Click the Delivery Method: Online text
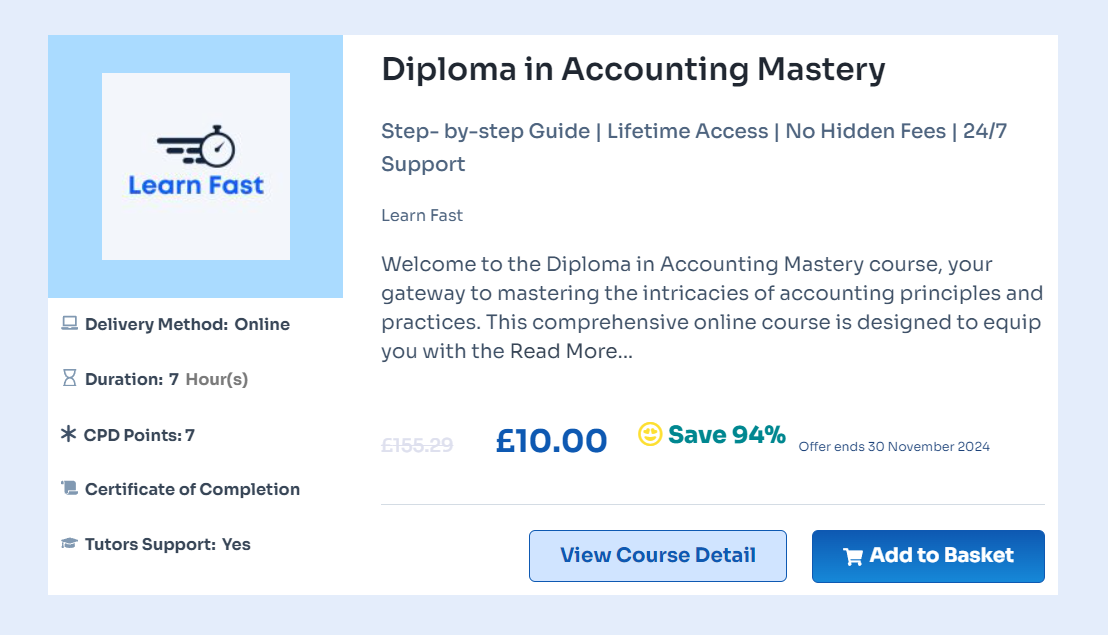 click(x=187, y=324)
